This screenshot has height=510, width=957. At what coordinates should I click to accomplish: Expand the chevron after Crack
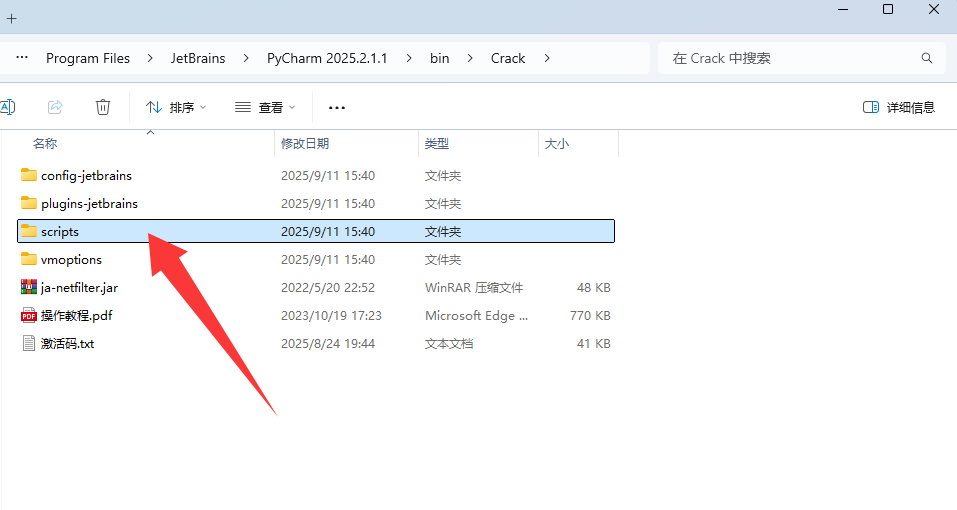click(x=547, y=58)
